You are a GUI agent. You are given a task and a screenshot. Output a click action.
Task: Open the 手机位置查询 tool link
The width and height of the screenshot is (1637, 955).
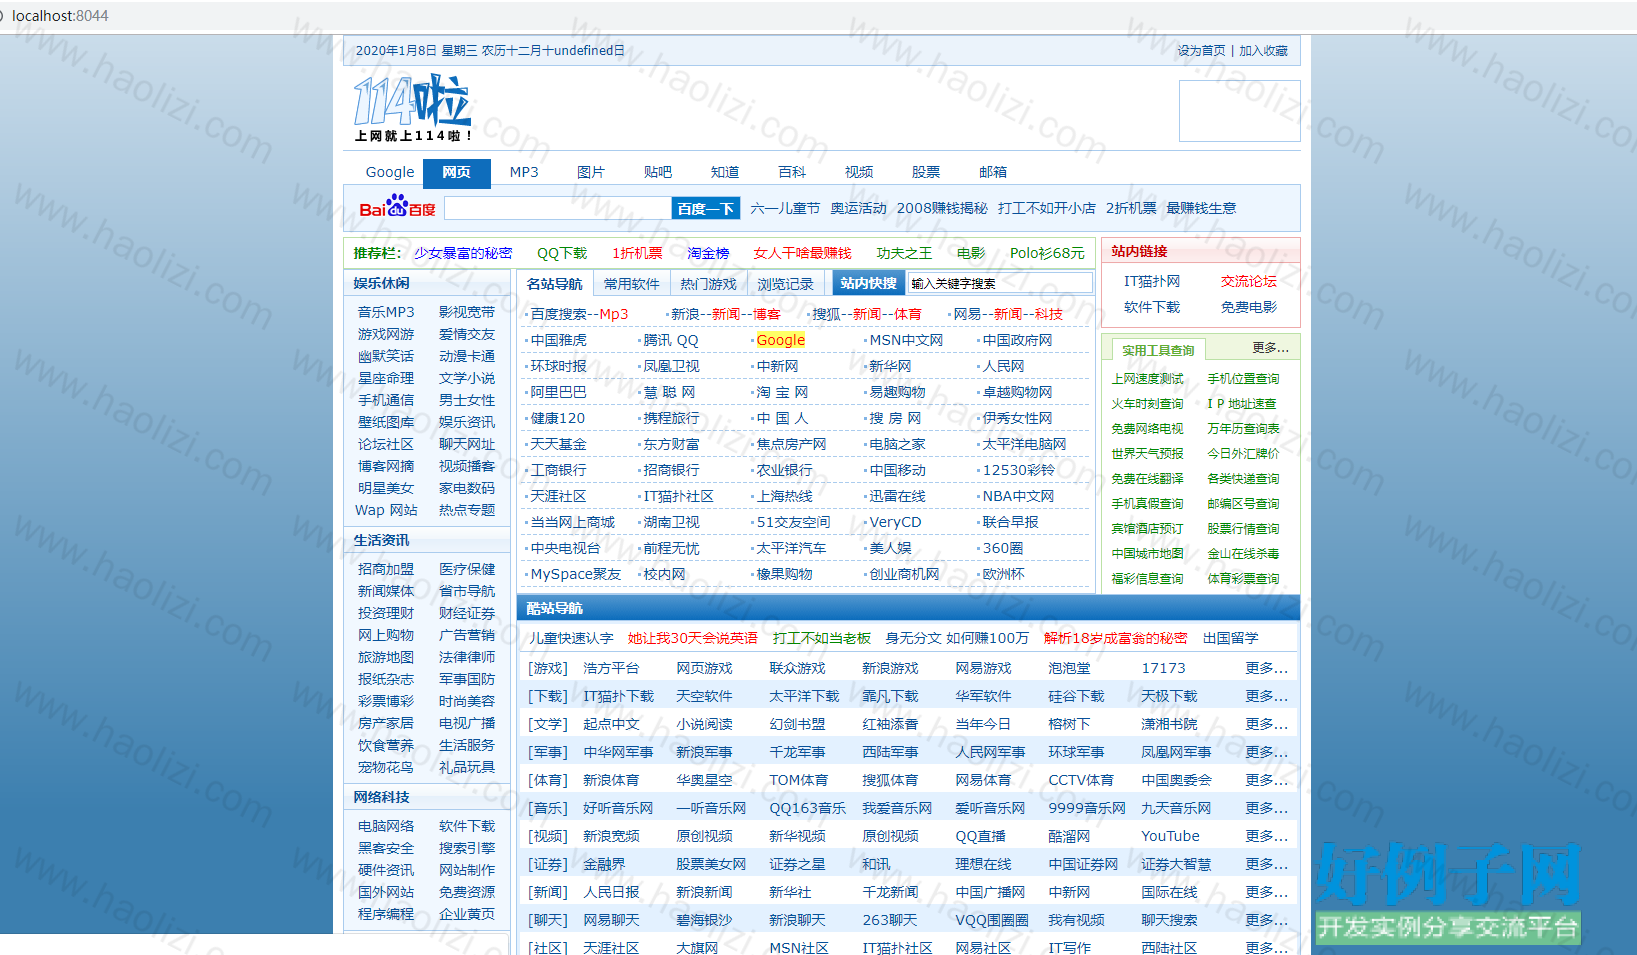[1243, 379]
